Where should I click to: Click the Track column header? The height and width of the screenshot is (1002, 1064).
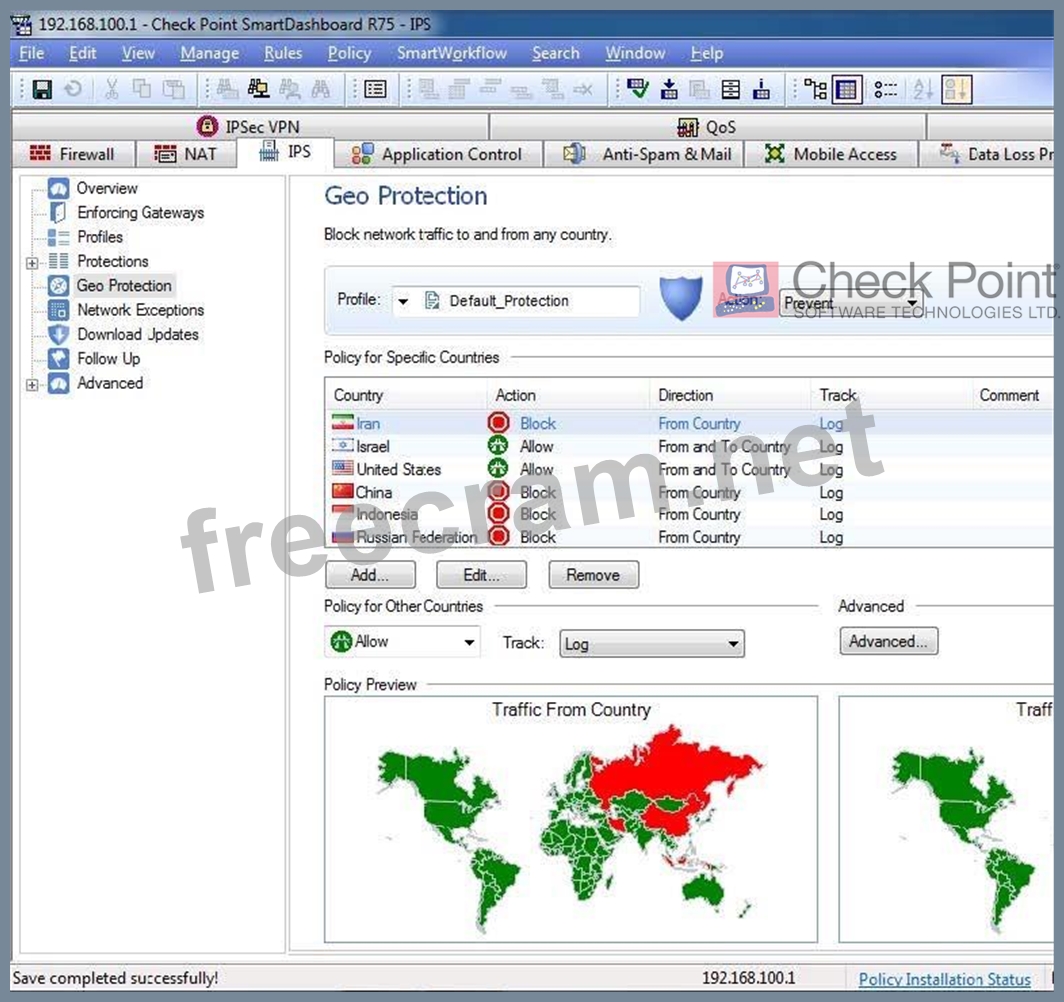[838, 395]
